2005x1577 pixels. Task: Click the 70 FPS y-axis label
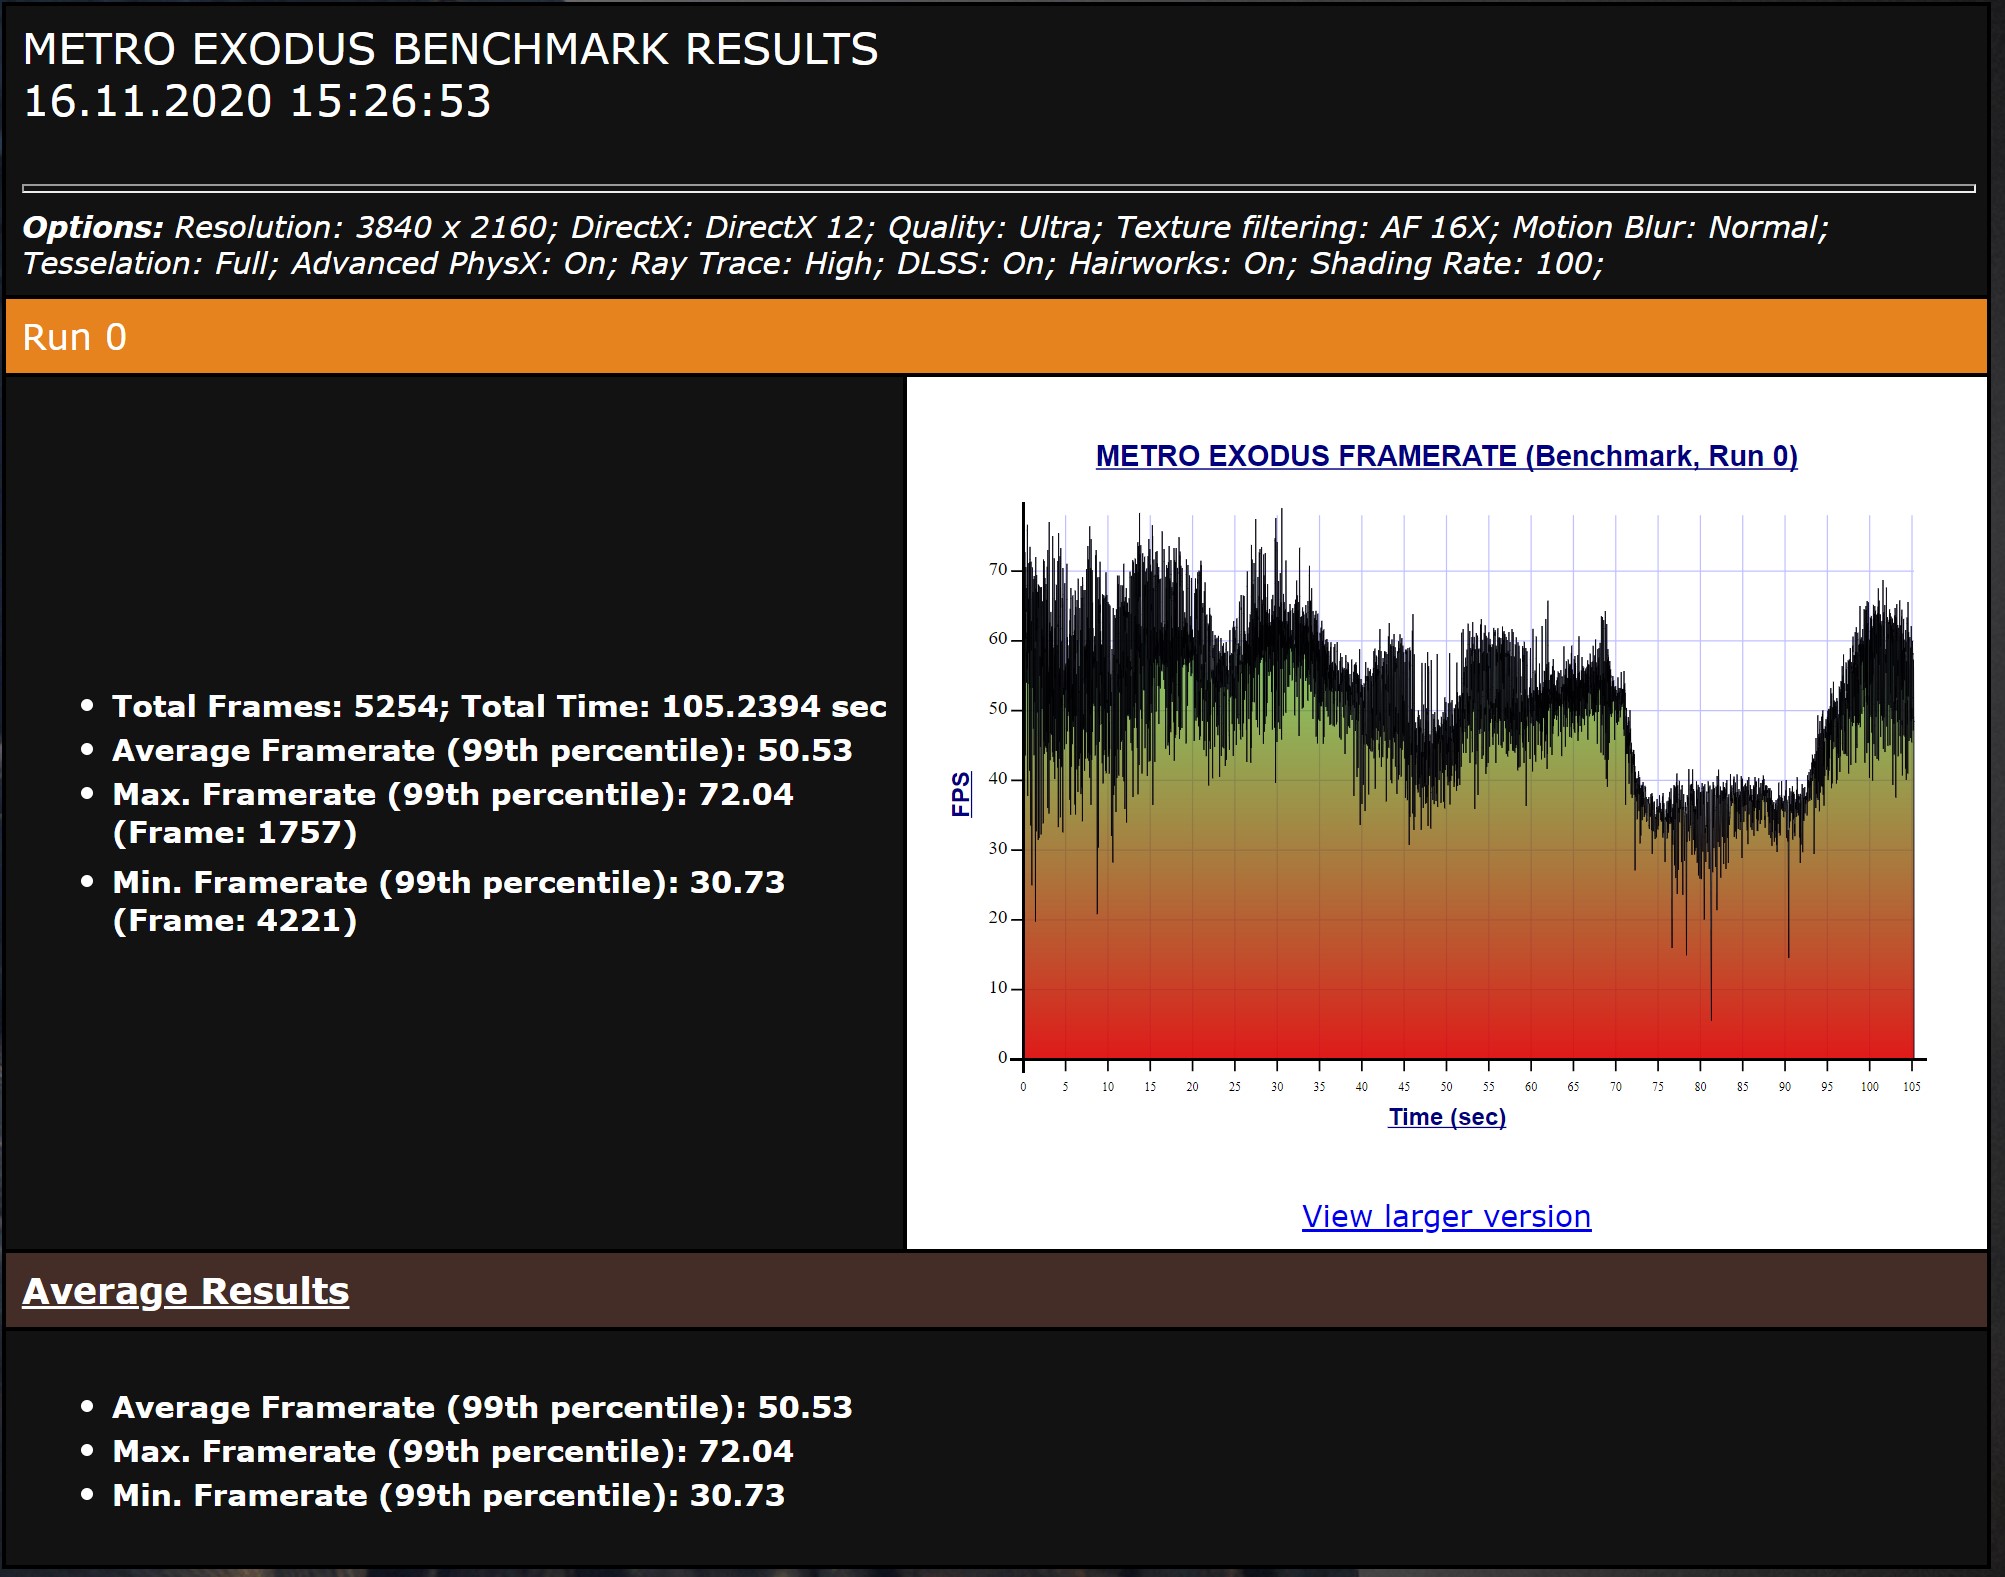click(x=997, y=570)
